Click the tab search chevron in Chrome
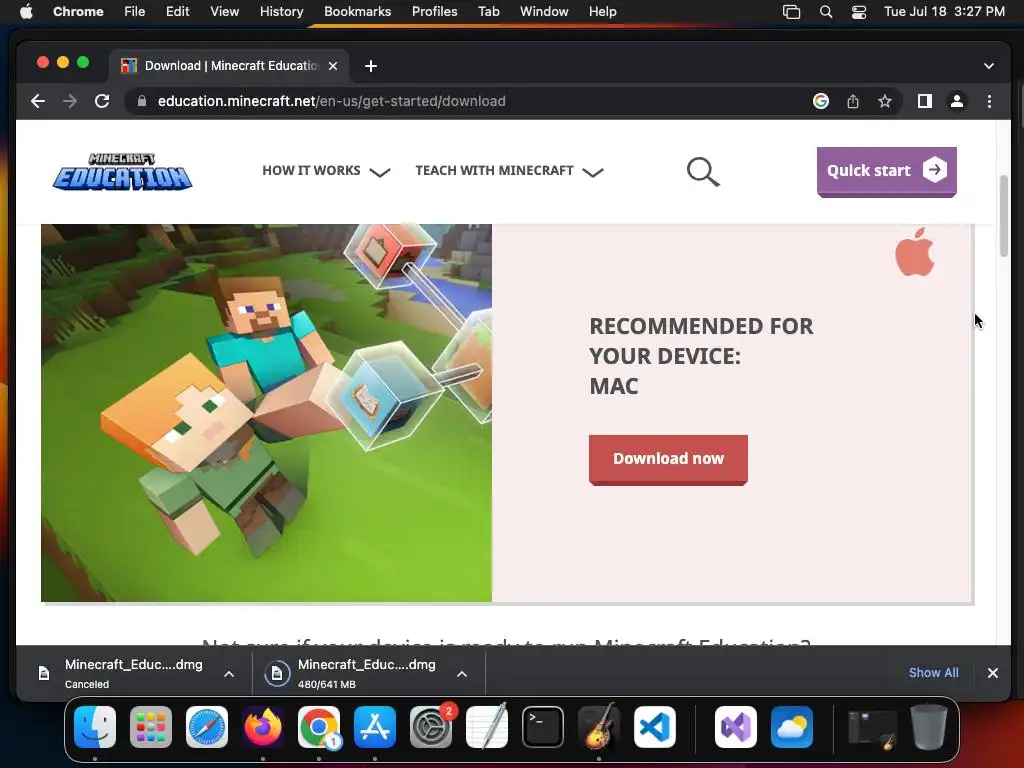The image size is (1024, 768). coord(989,66)
